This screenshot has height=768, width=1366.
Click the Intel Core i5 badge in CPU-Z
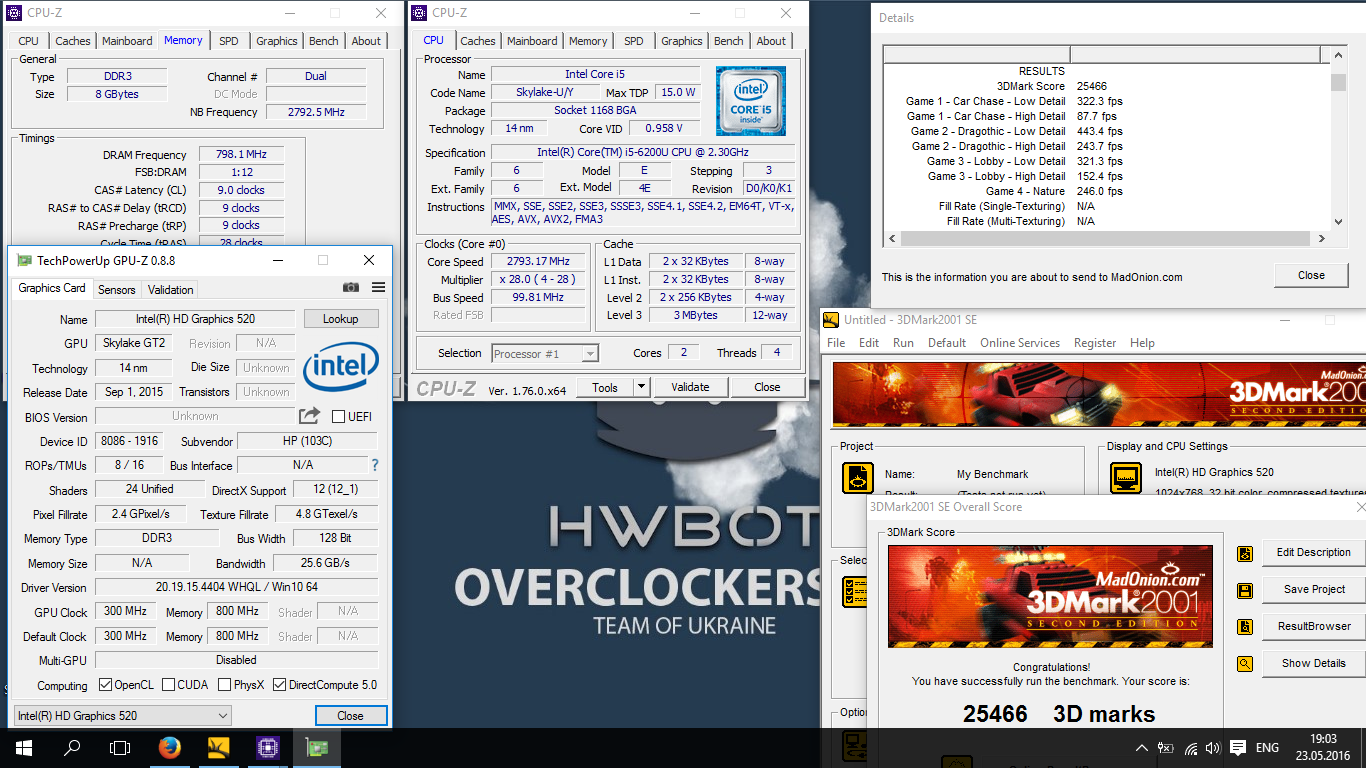751,100
